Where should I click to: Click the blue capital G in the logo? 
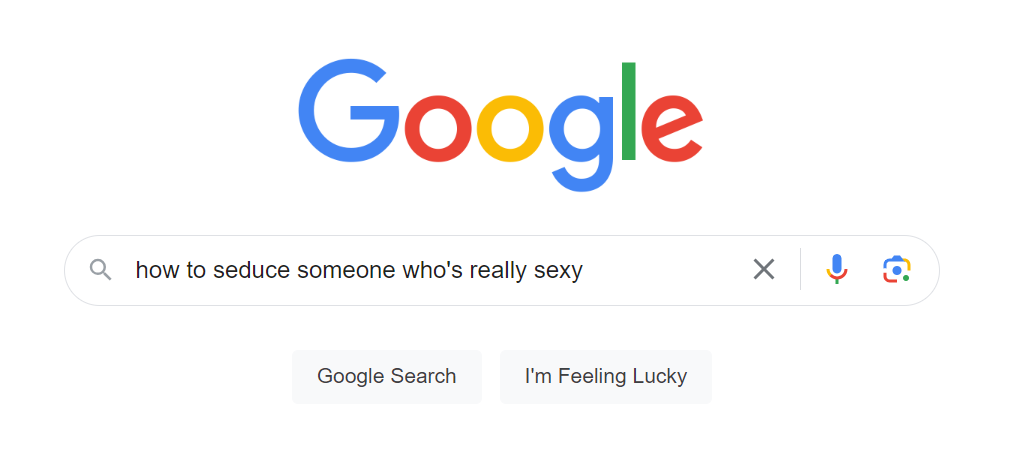pos(349,110)
